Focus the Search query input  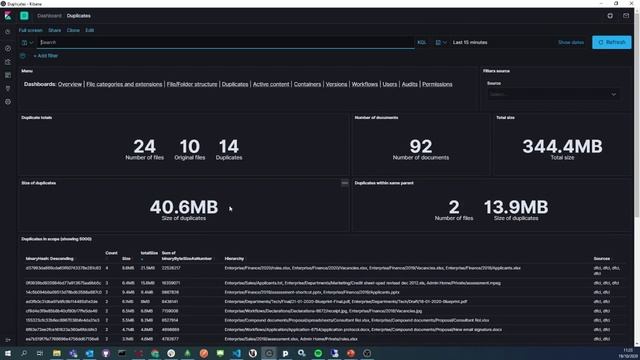226,42
